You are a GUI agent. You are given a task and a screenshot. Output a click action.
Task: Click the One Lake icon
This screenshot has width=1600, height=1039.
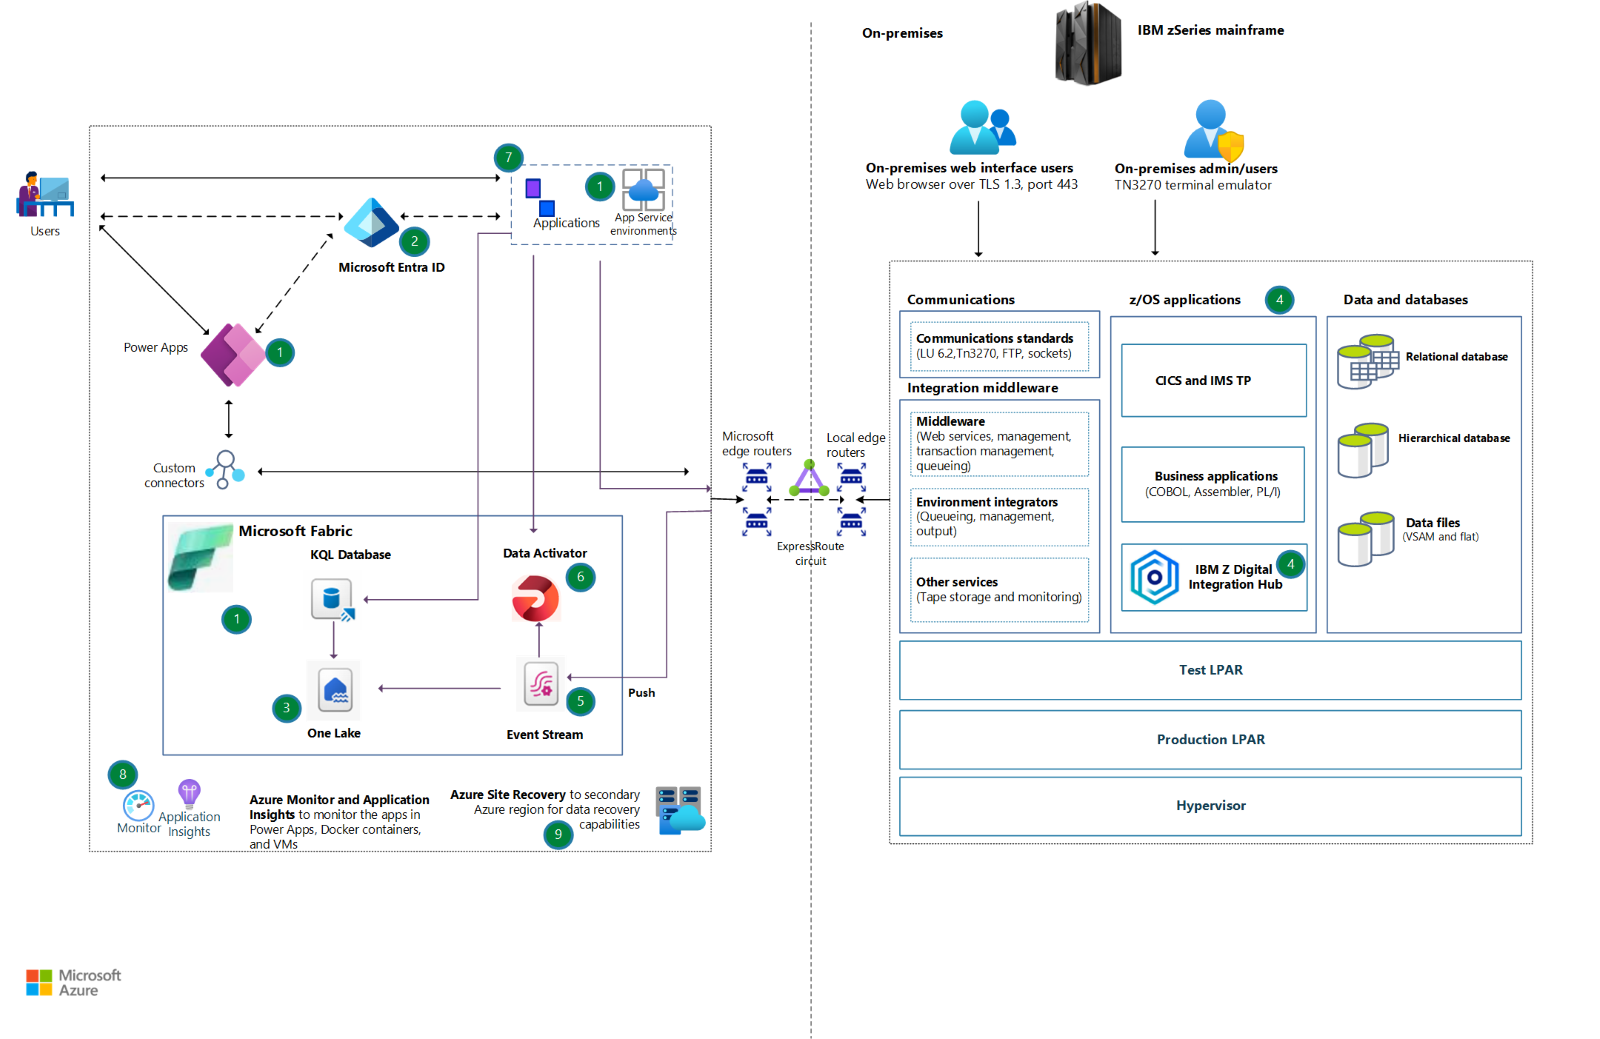(x=334, y=689)
